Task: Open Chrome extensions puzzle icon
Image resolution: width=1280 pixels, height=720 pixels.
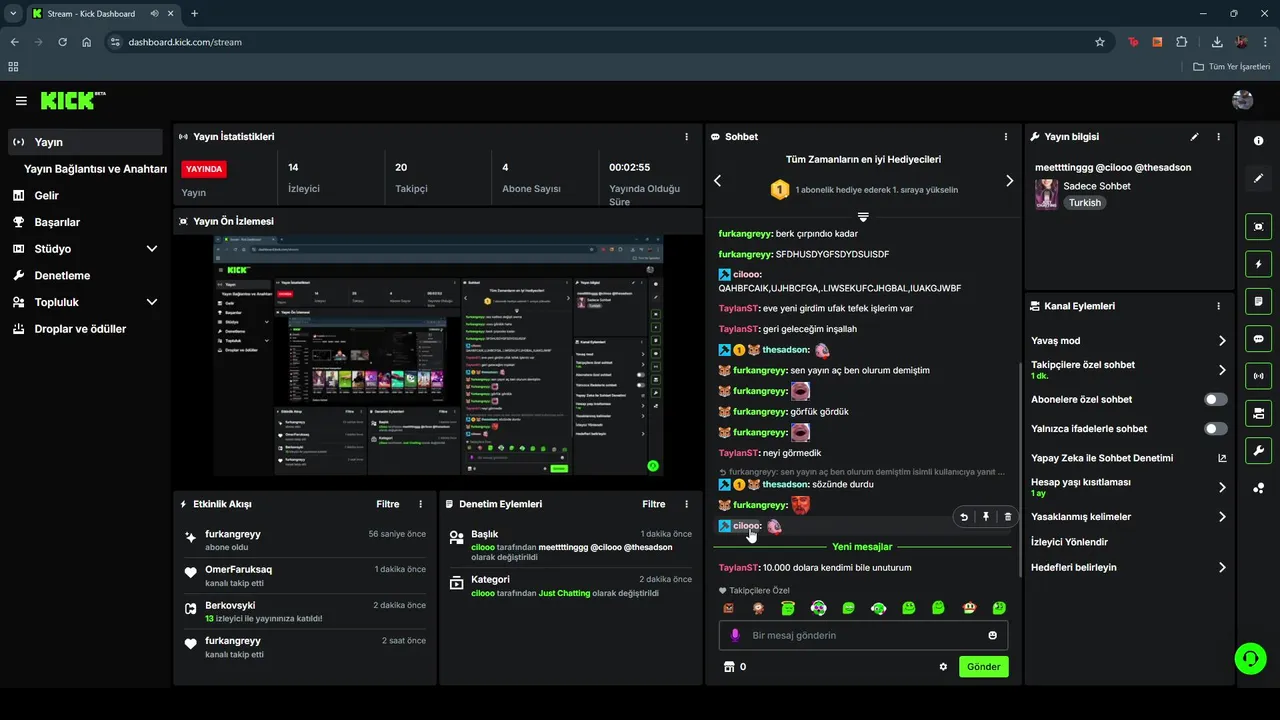Action: [x=1182, y=42]
